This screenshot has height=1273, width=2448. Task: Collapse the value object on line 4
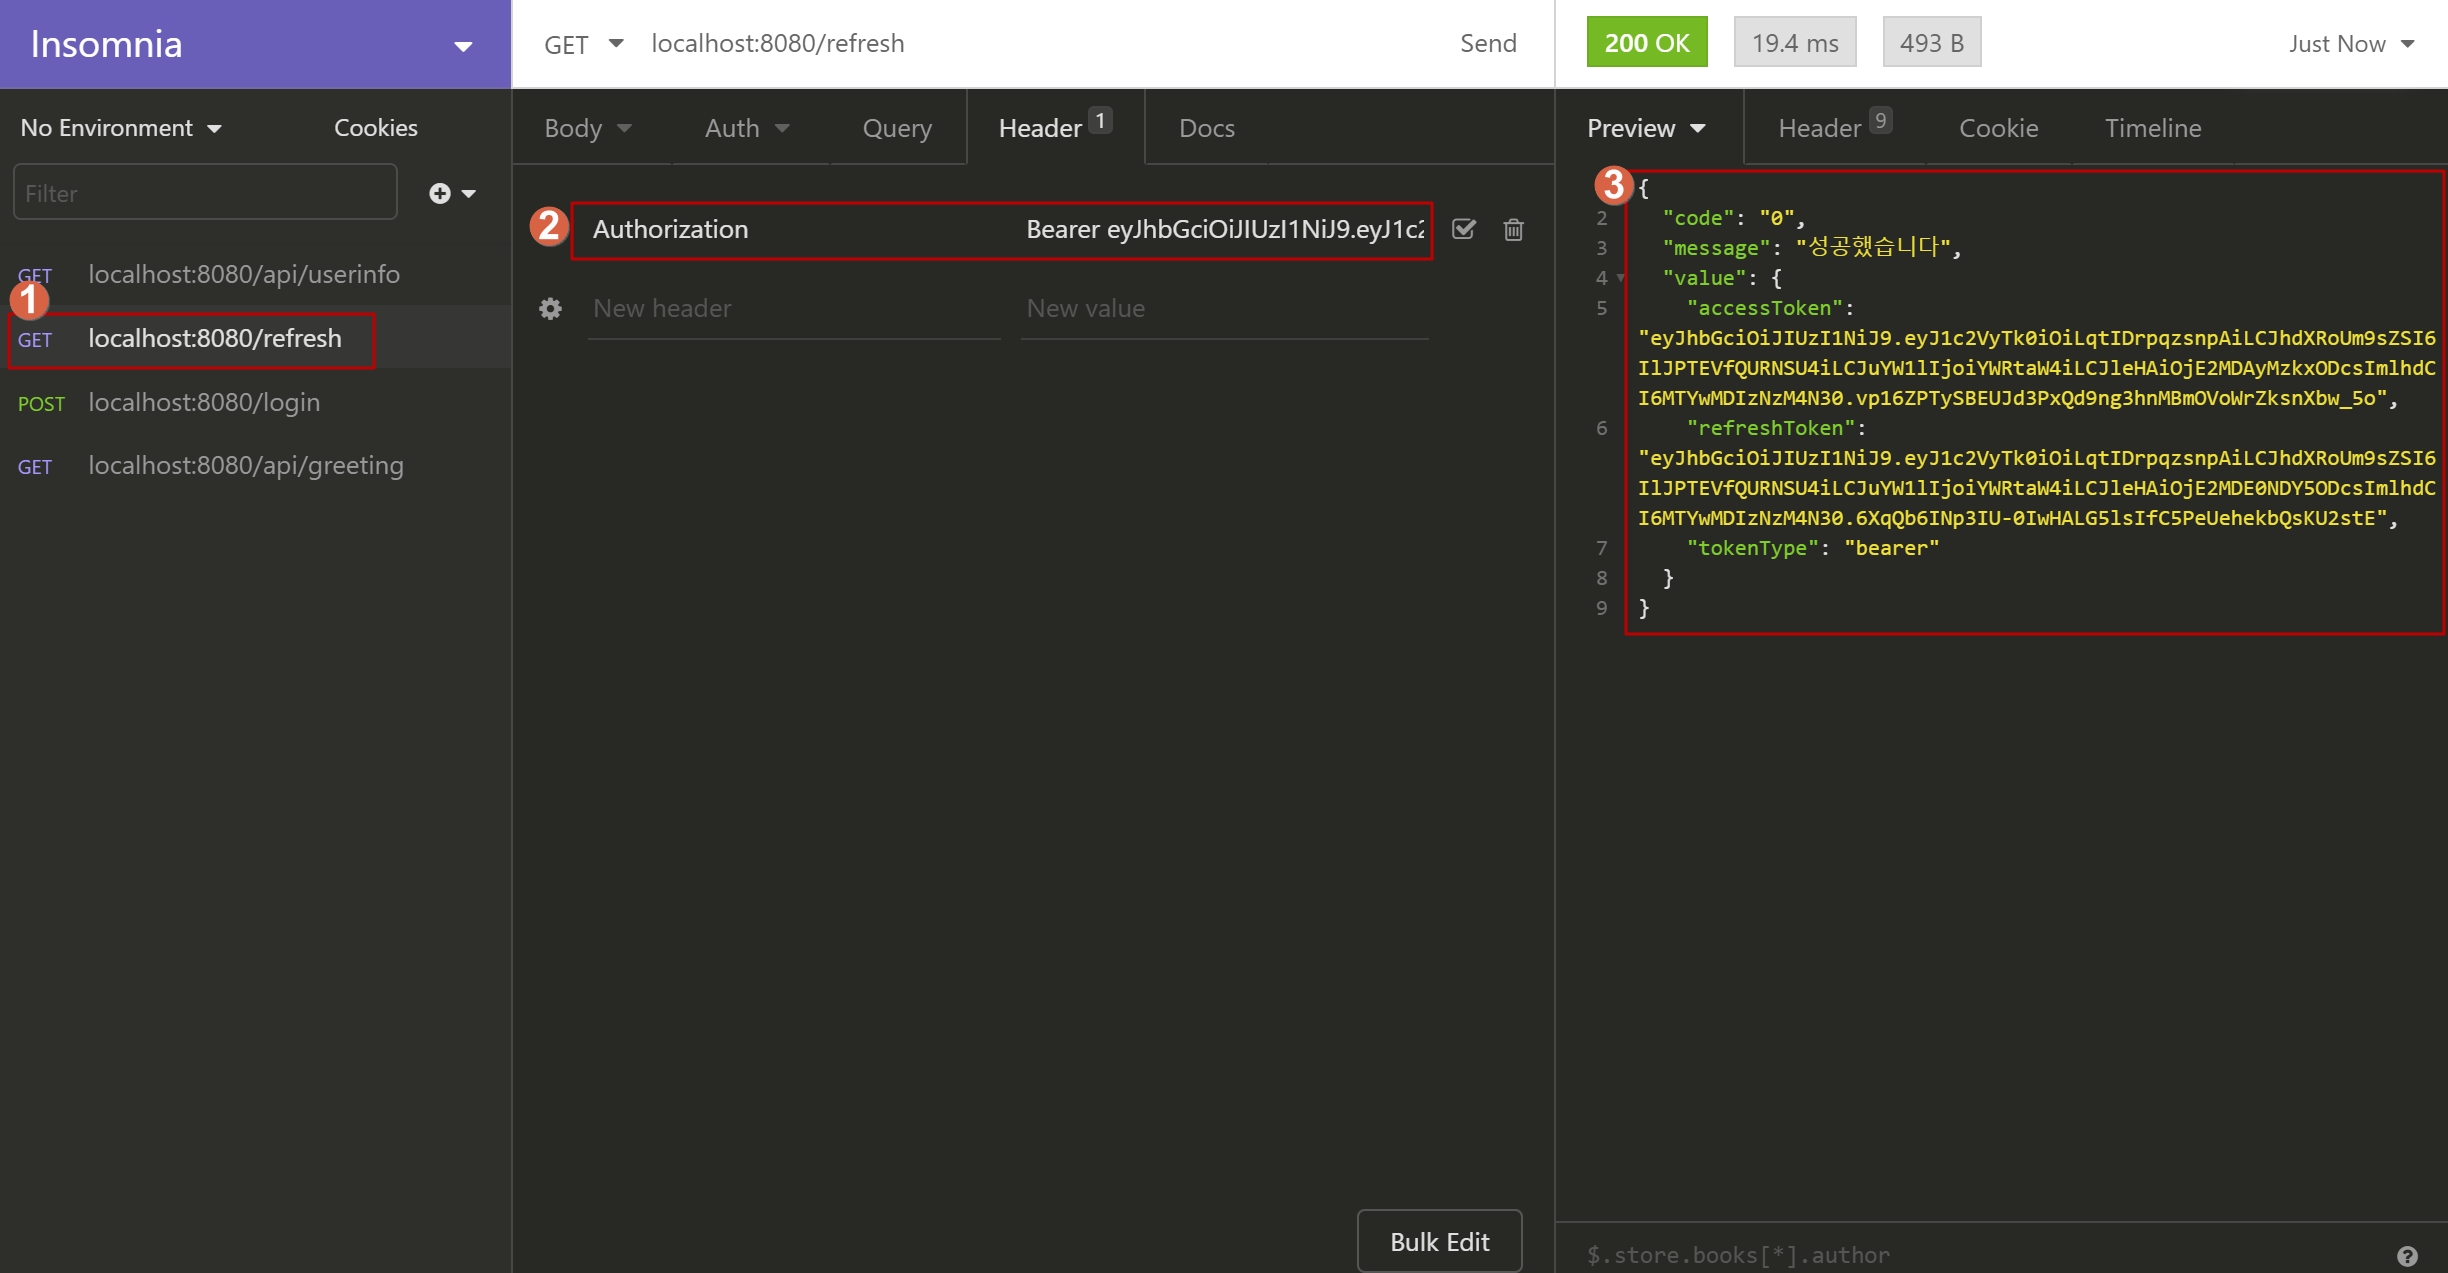click(1620, 278)
